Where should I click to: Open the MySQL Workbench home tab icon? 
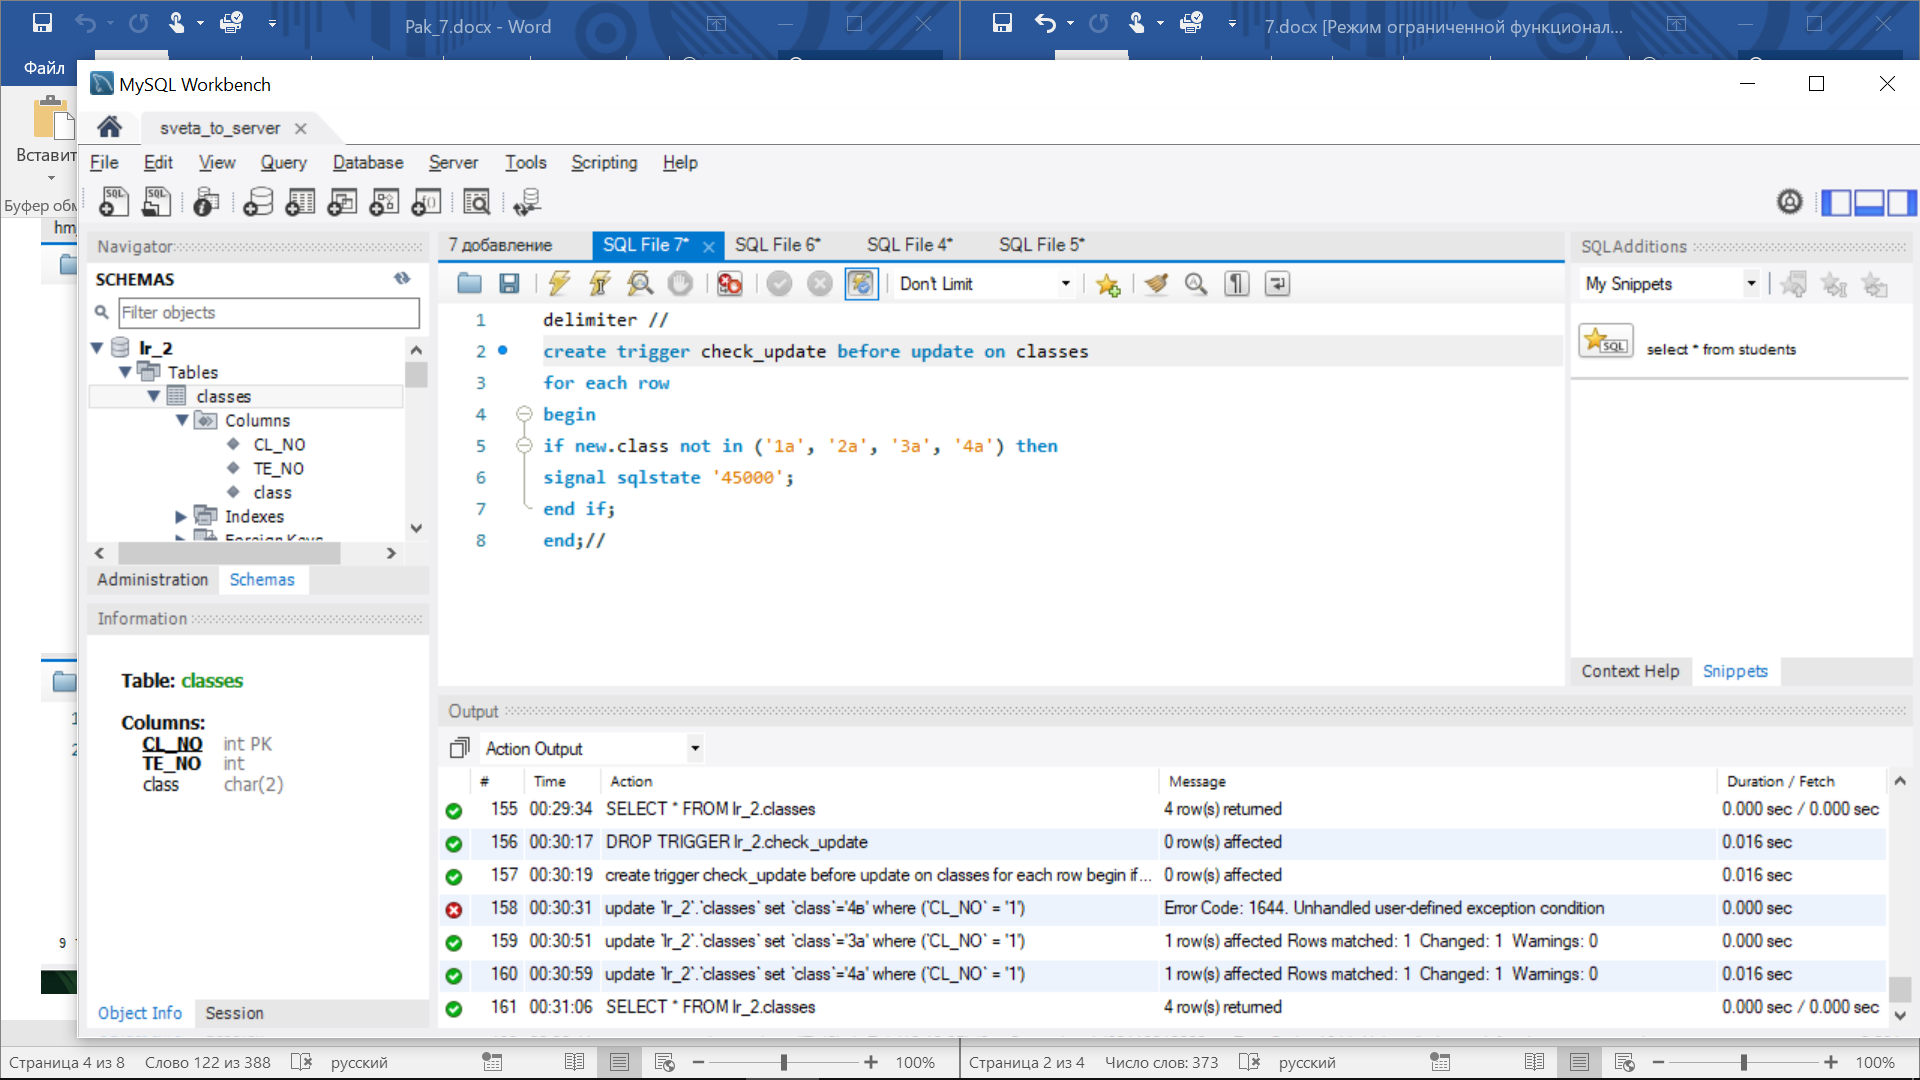[x=110, y=127]
